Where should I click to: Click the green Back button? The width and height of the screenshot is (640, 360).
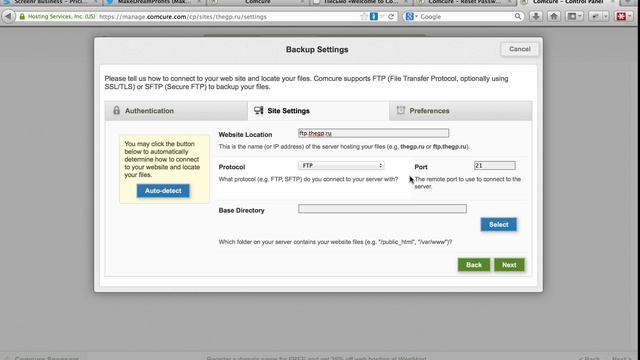(473, 265)
